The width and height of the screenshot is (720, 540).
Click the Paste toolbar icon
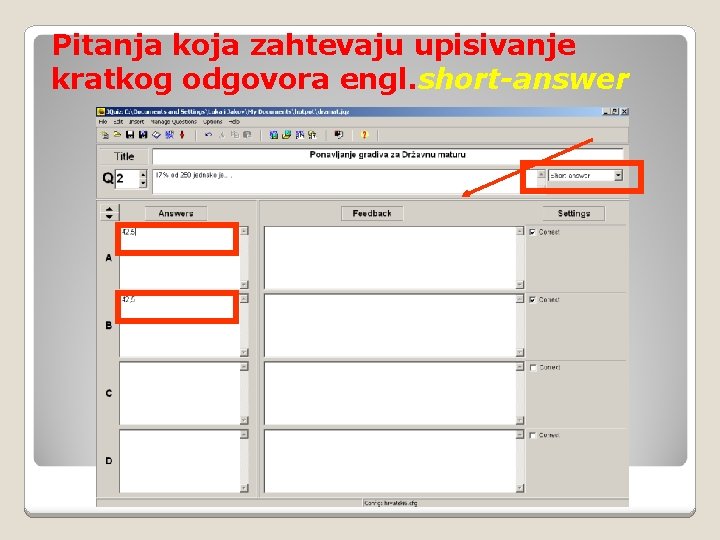point(247,135)
